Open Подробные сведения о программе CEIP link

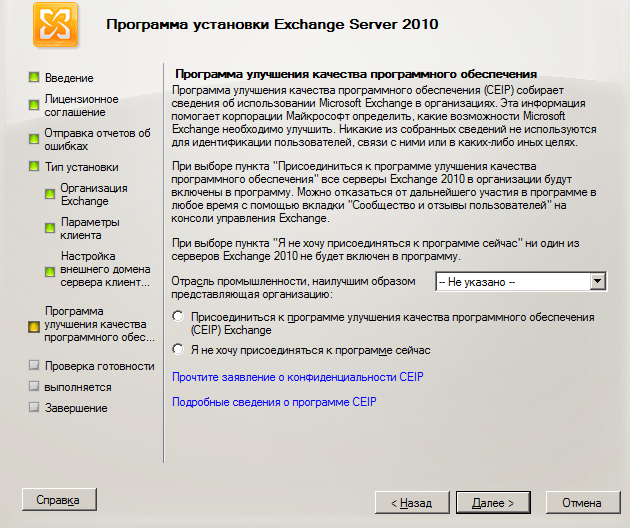(x=274, y=402)
